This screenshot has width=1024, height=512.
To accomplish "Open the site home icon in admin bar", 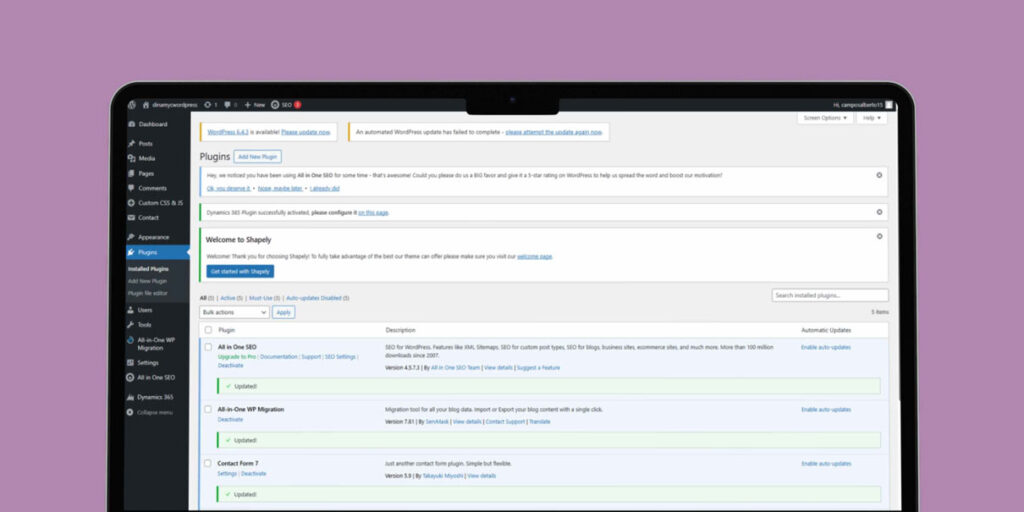I will [x=146, y=104].
